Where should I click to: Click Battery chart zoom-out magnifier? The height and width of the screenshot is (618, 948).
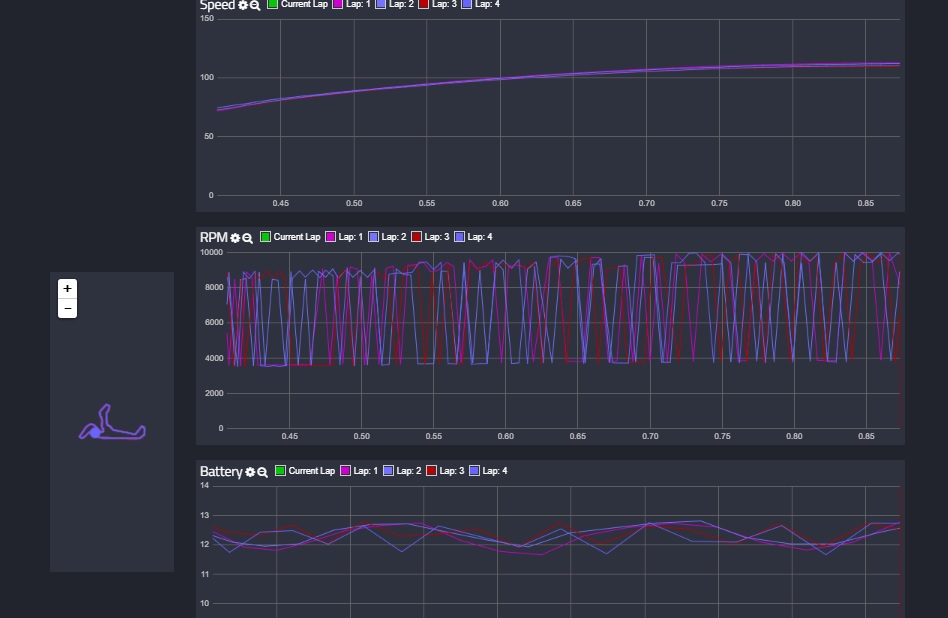[262, 472]
